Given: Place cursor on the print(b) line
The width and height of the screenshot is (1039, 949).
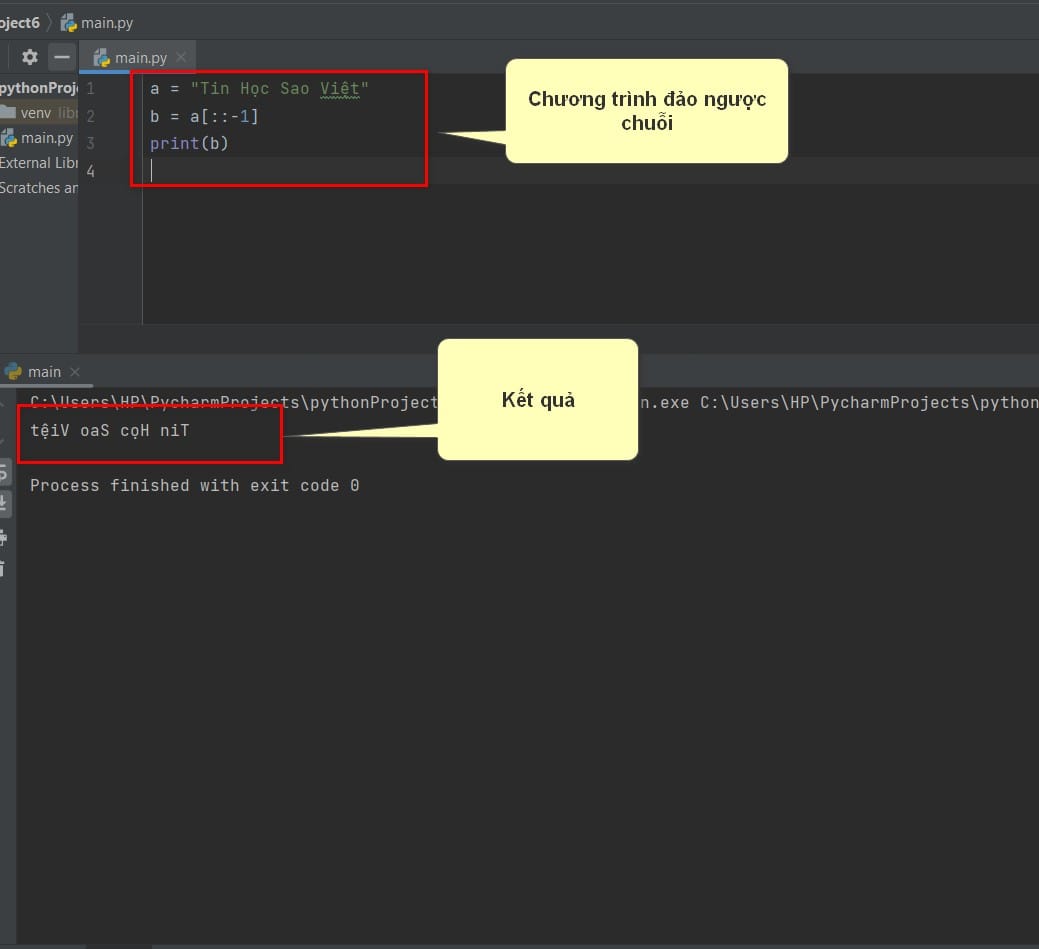Looking at the screenshot, I should (x=189, y=144).
